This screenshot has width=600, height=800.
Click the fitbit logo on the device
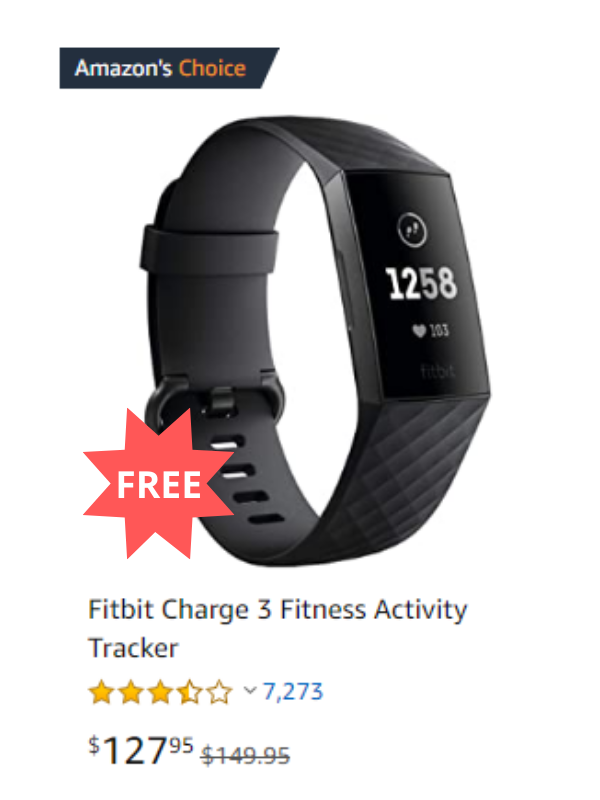click(437, 371)
